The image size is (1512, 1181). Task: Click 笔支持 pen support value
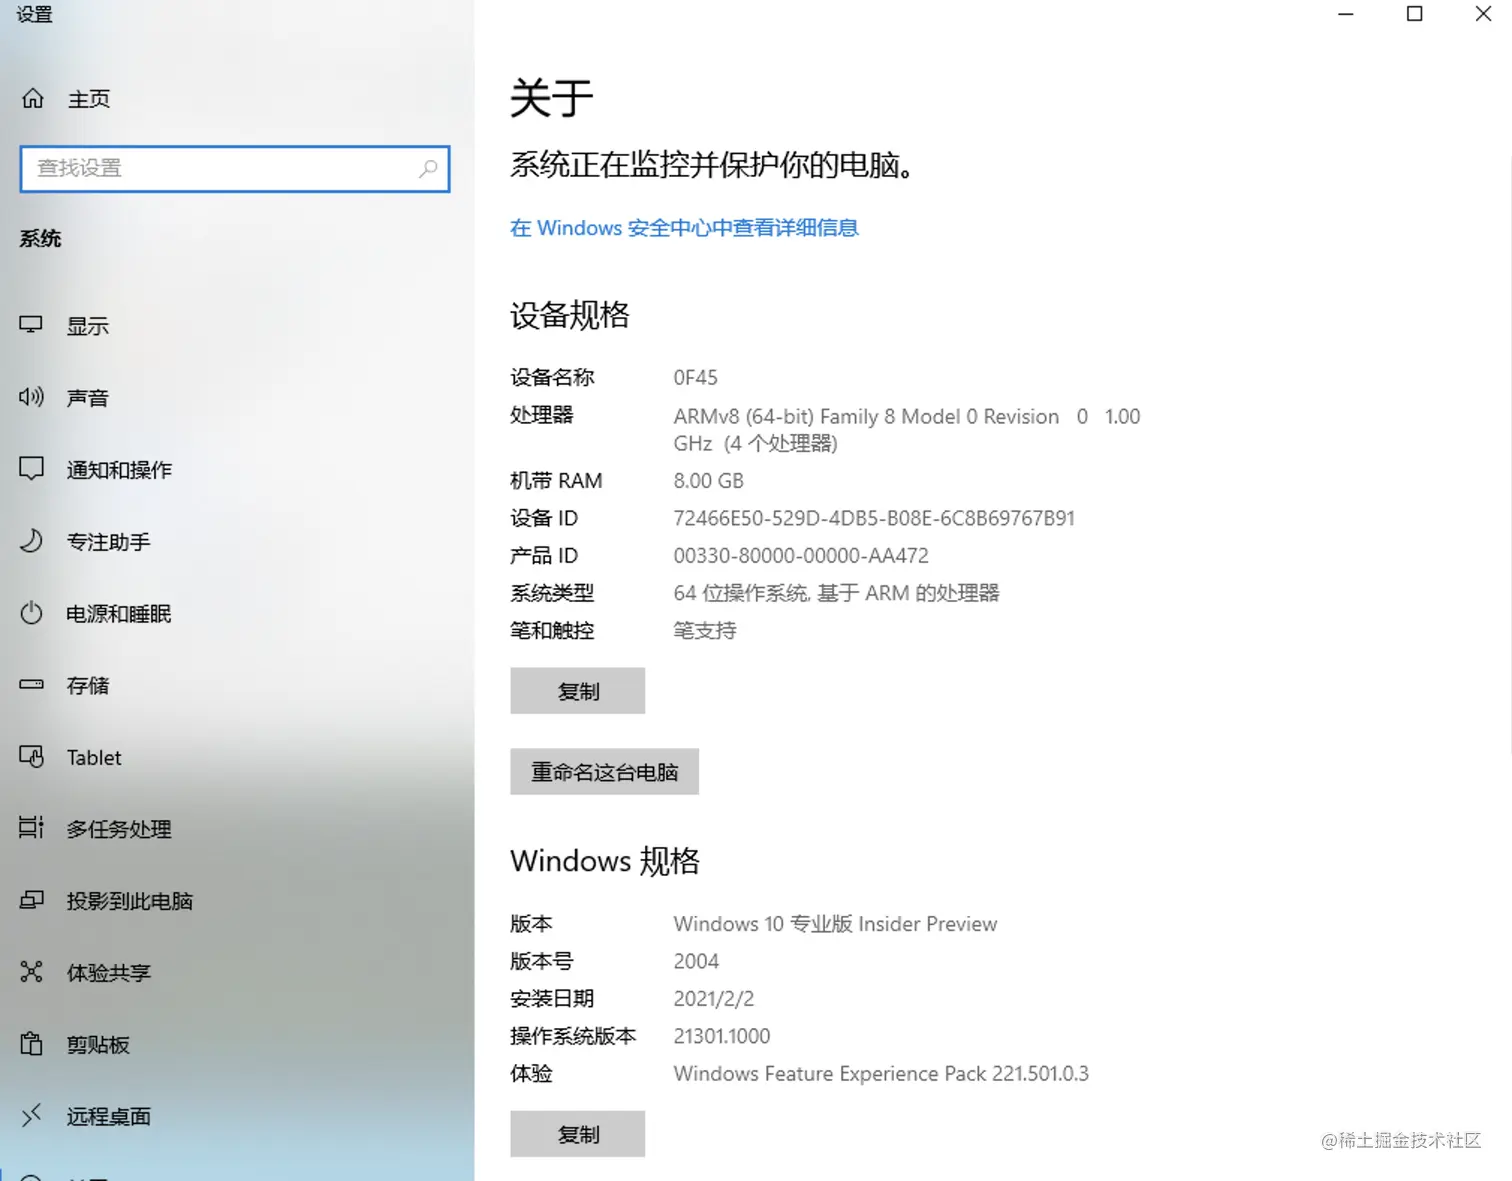coord(705,631)
